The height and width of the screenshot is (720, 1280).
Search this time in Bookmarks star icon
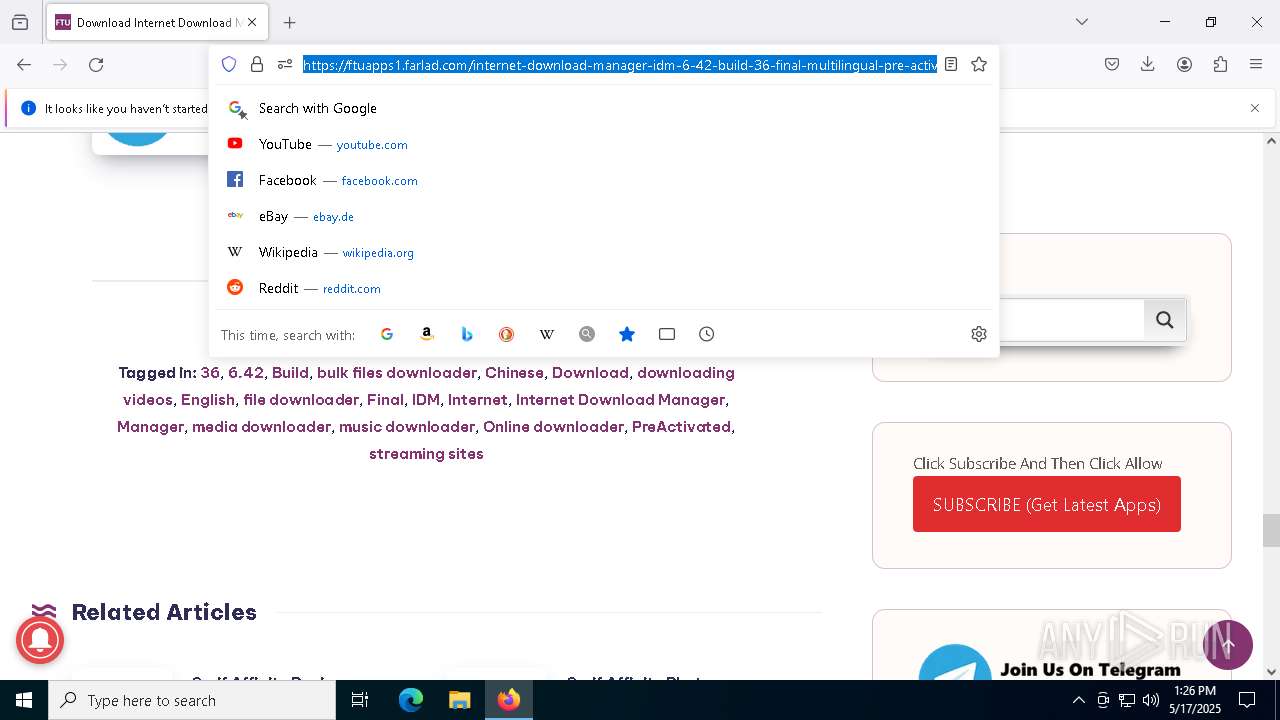(x=627, y=334)
